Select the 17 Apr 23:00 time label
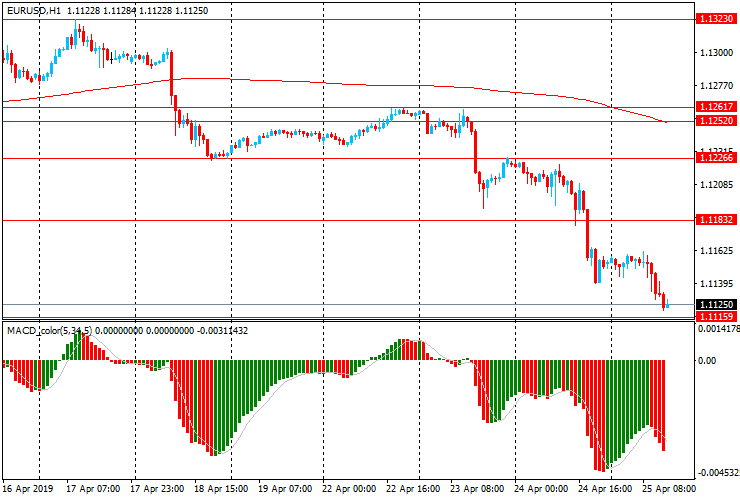 pos(157,489)
